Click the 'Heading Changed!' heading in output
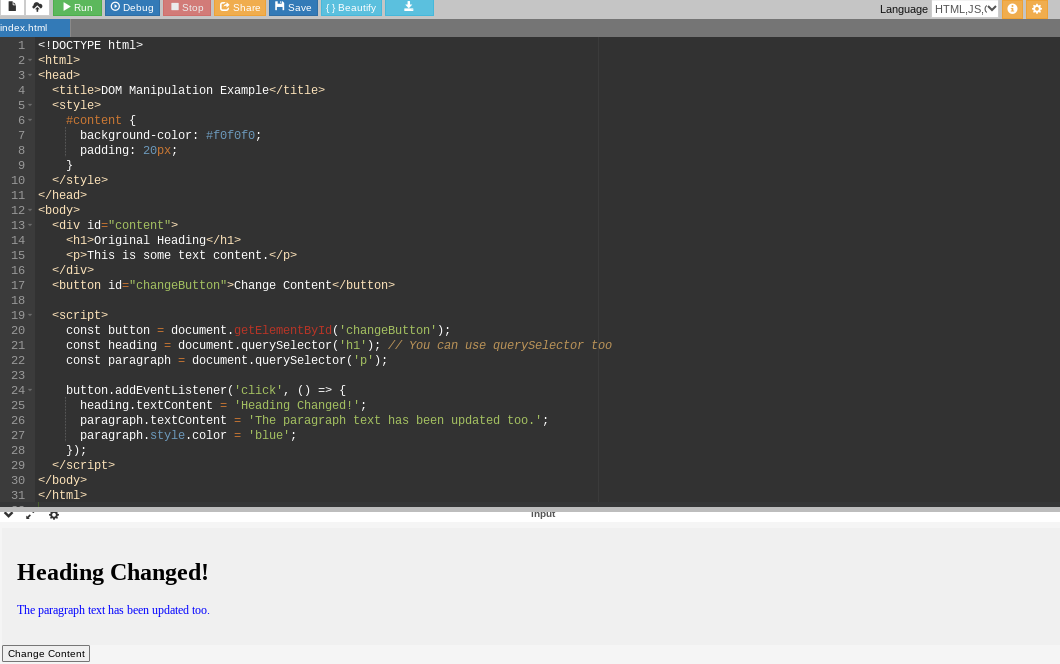This screenshot has height=664, width=1060. (x=112, y=572)
